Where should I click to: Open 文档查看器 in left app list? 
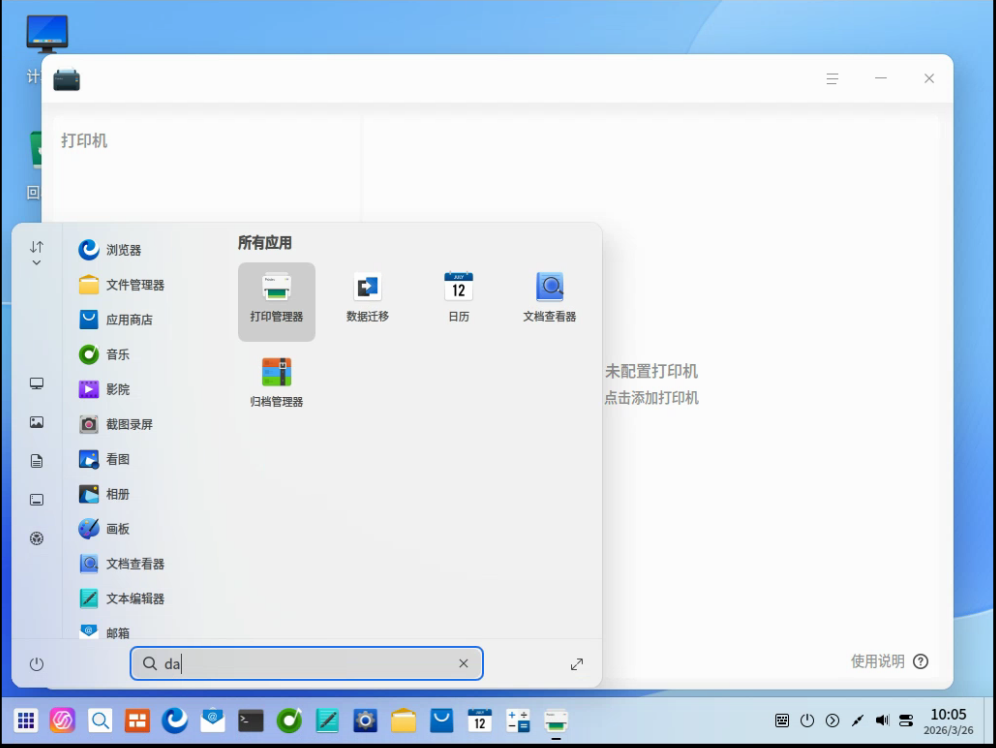tap(121, 563)
